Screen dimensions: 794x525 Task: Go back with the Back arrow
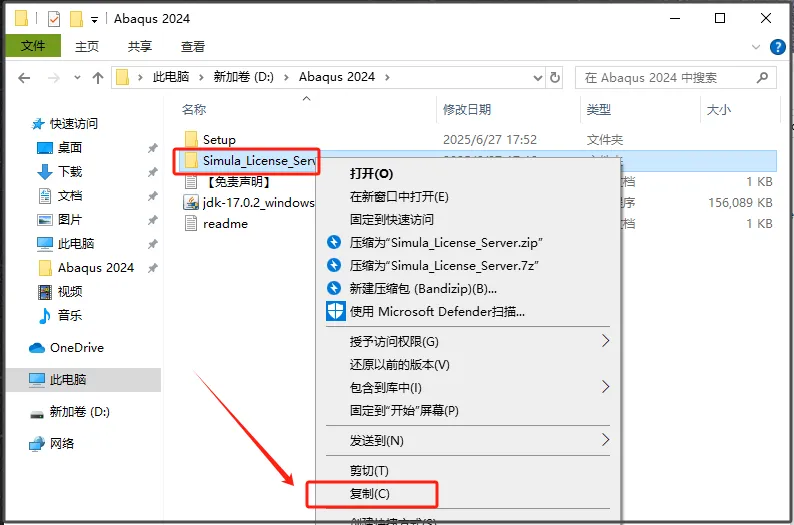(24, 77)
